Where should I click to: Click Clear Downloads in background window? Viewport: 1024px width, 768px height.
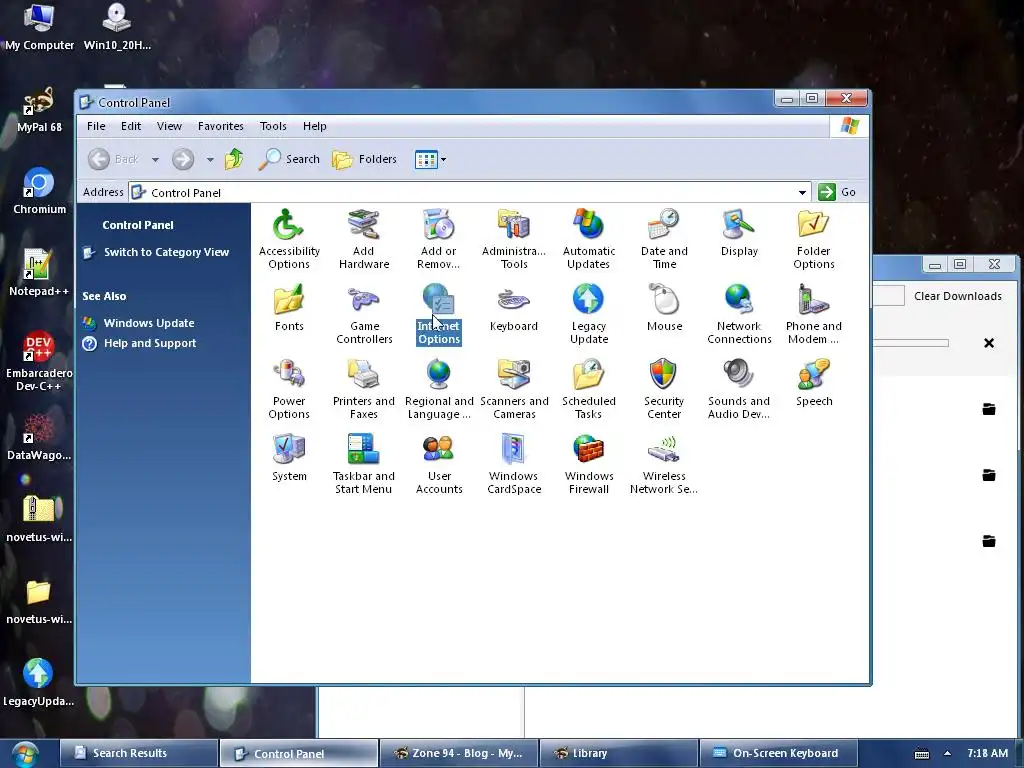[x=957, y=296]
